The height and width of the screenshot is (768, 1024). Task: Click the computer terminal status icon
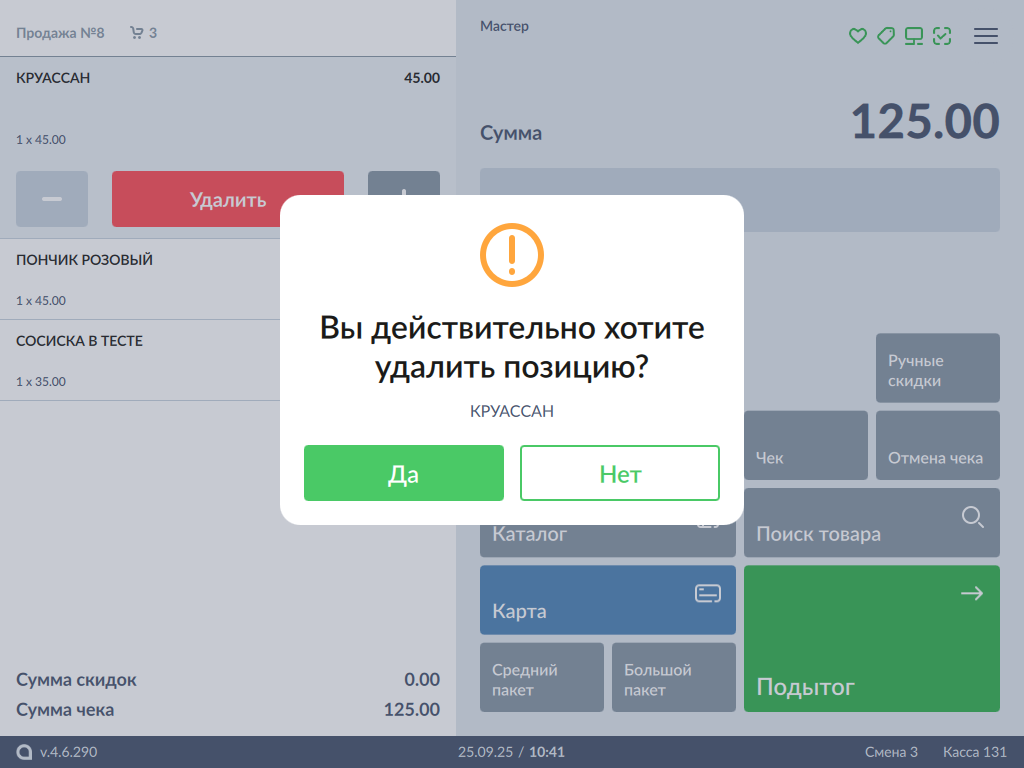913,36
